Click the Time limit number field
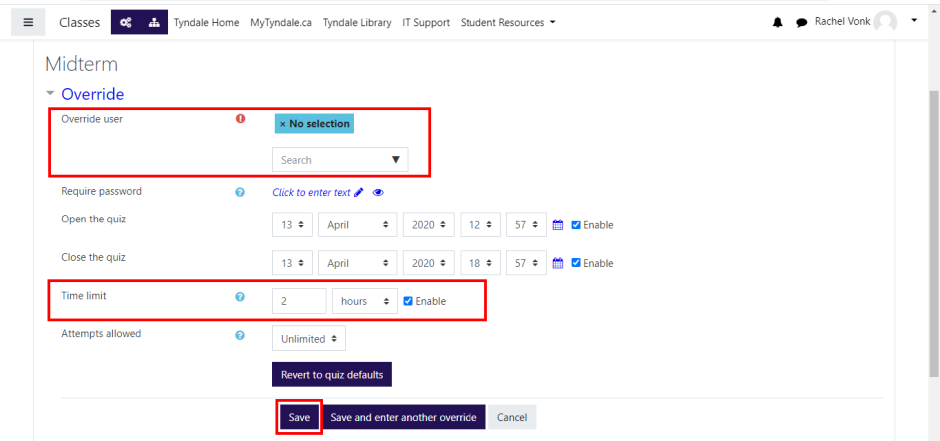940x441 pixels. pyautogui.click(x=299, y=301)
